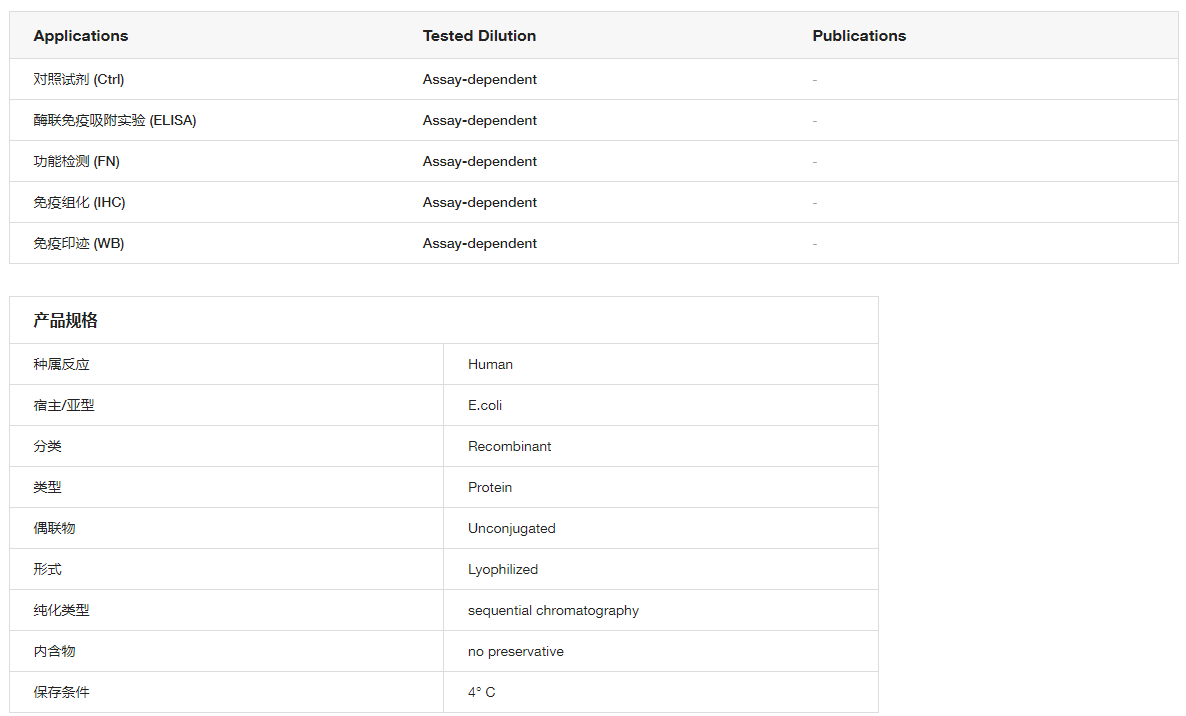
Task: Click the 功能检测 (FN) application entry
Action: point(77,161)
